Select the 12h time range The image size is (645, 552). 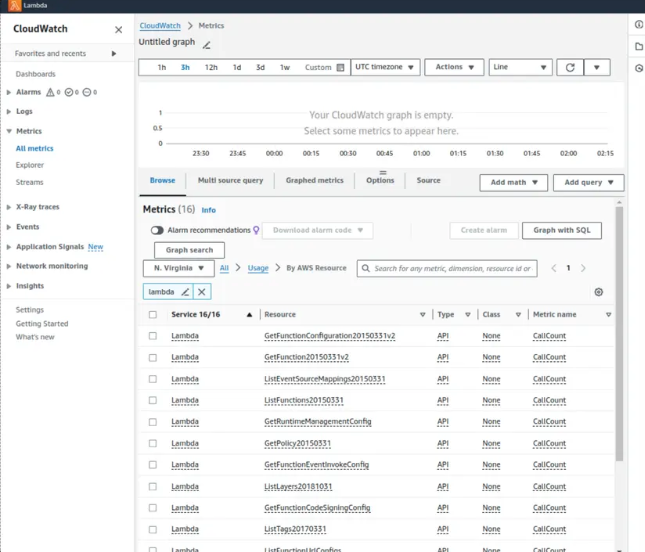211,67
